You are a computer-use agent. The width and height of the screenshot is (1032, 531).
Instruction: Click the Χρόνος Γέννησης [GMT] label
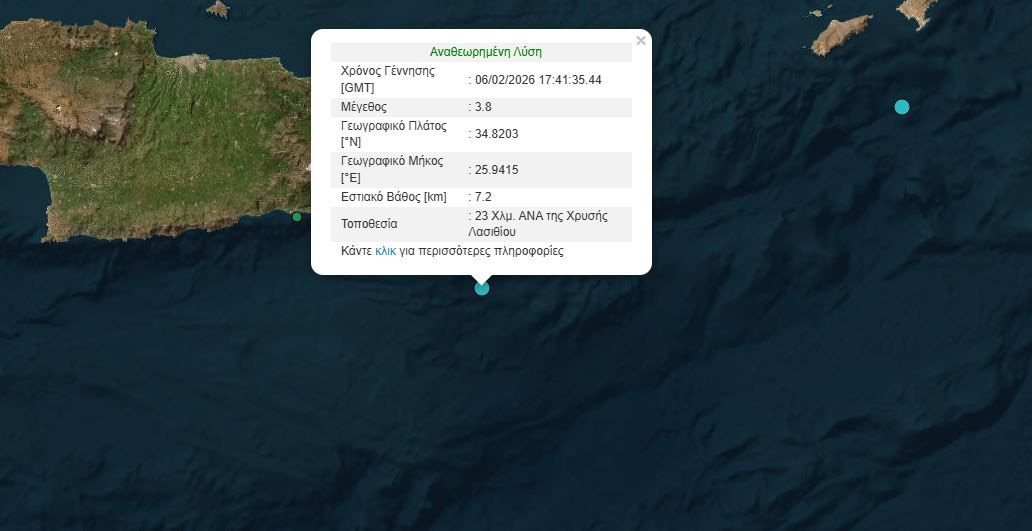coord(388,79)
